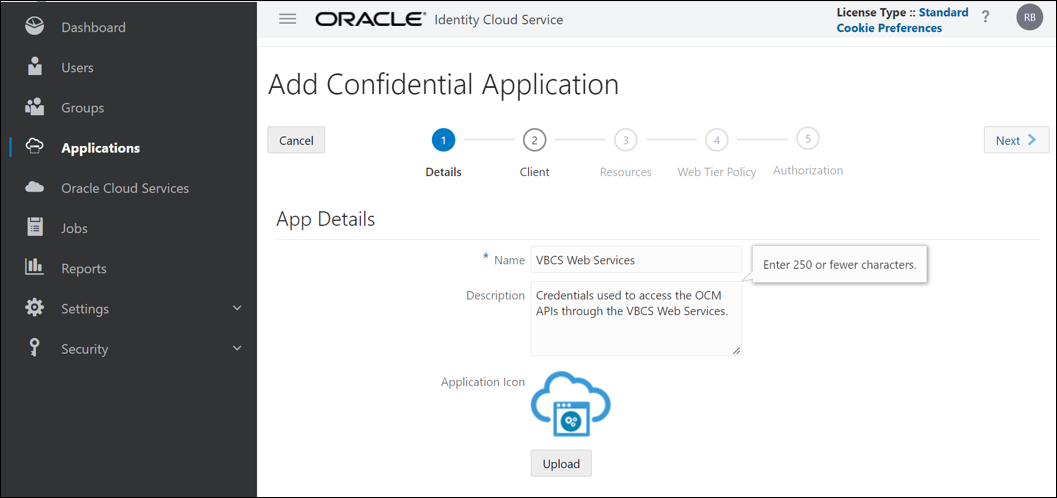The width and height of the screenshot is (1057, 498).
Task: Click the Reports bar chart icon
Action: (34, 268)
